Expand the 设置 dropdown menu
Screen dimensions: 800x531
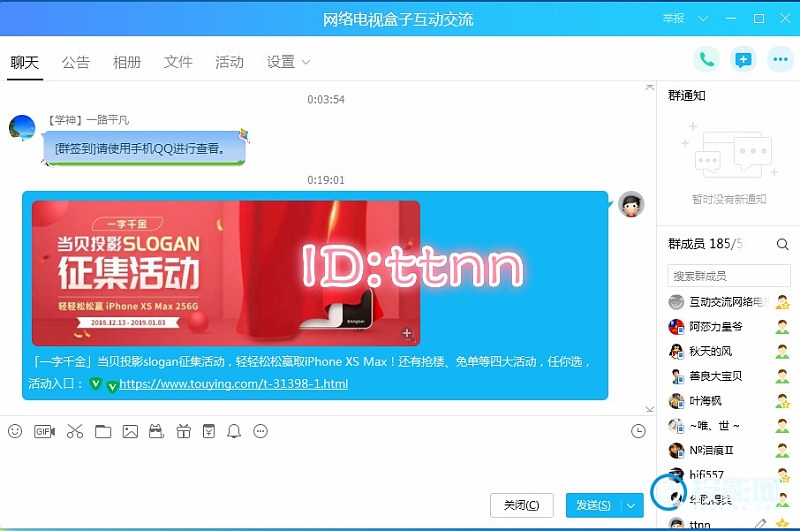click(x=288, y=62)
